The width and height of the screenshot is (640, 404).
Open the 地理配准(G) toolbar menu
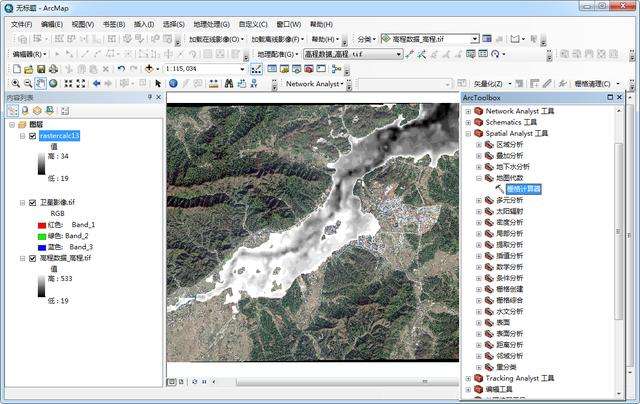point(278,54)
